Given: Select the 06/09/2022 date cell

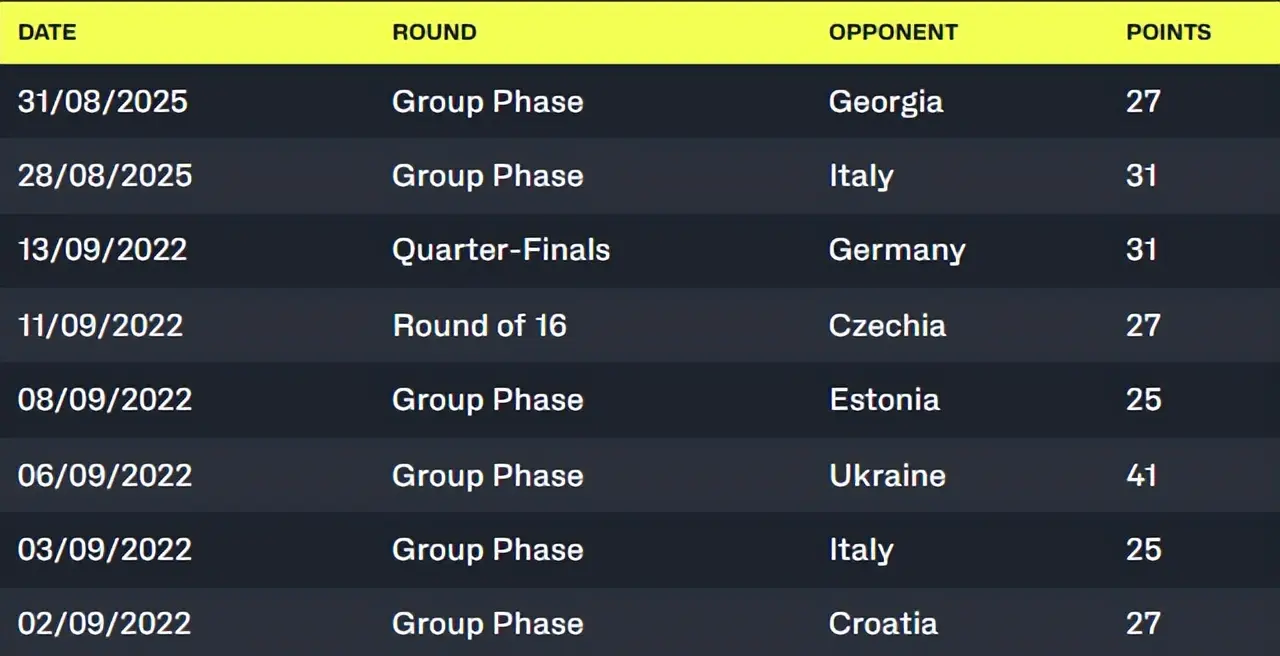Looking at the screenshot, I should [x=105, y=475].
